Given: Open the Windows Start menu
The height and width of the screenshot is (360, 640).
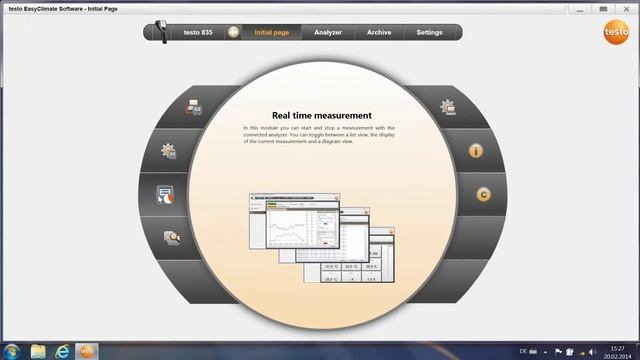Looking at the screenshot, I should point(11,351).
